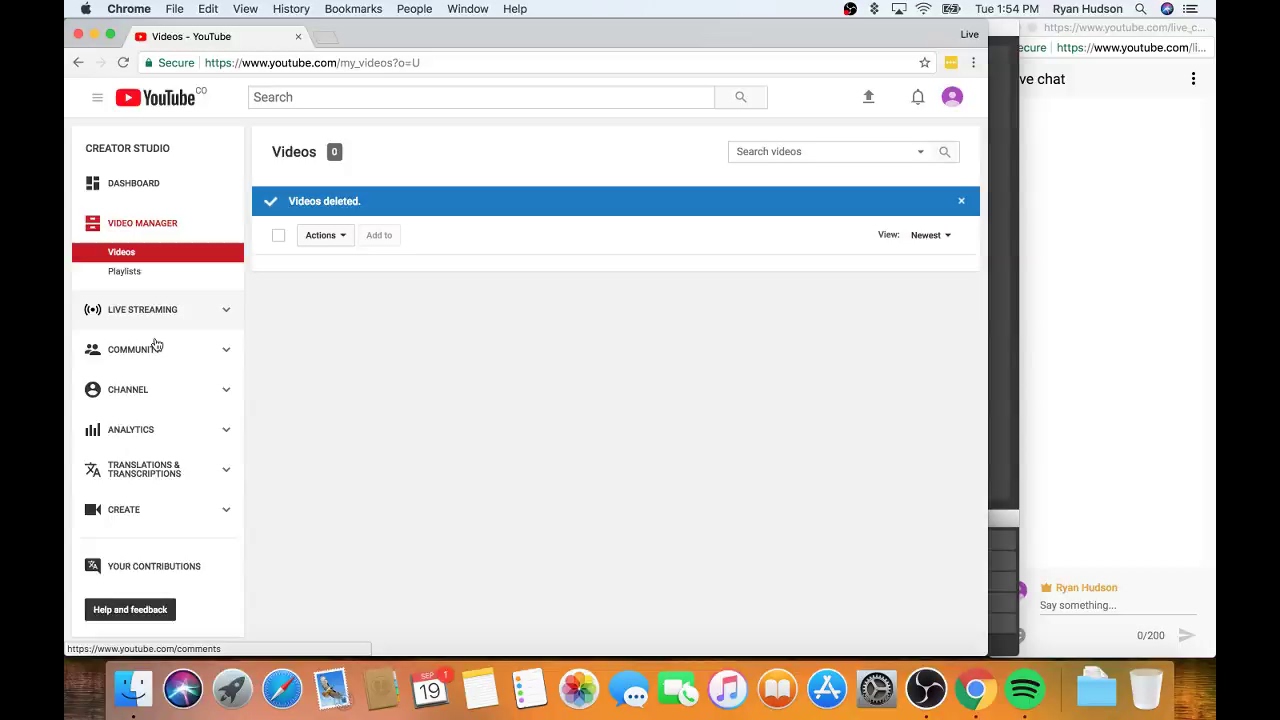Open the Newest view sort dropdown
Image resolution: width=1280 pixels, height=720 pixels.
point(931,235)
